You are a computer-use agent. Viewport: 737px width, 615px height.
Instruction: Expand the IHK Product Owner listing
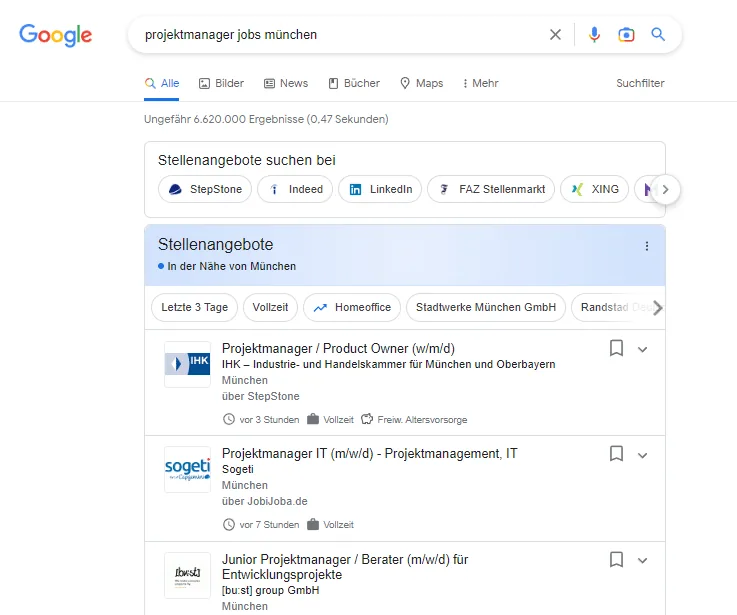[643, 349]
